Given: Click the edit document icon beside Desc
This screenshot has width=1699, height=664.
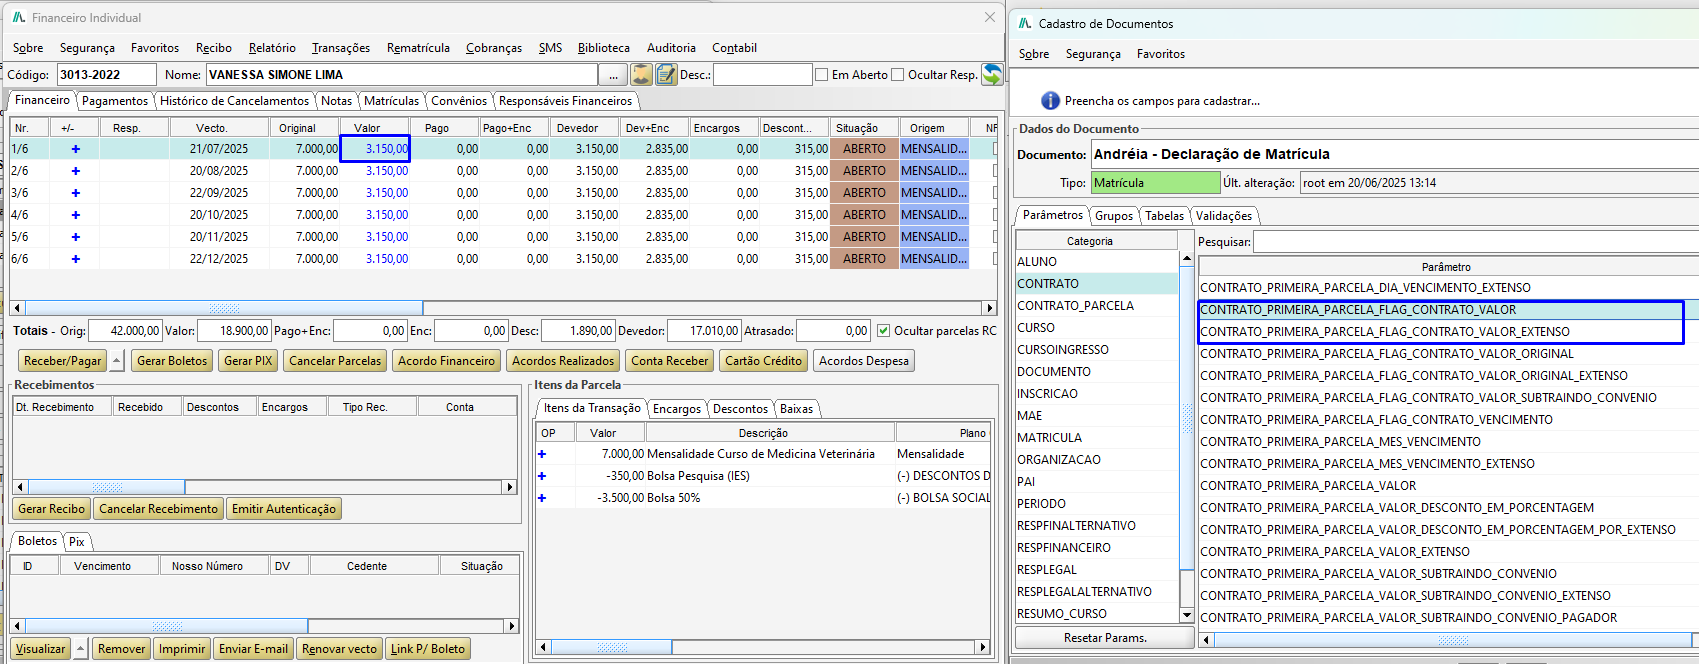Looking at the screenshot, I should 667,74.
